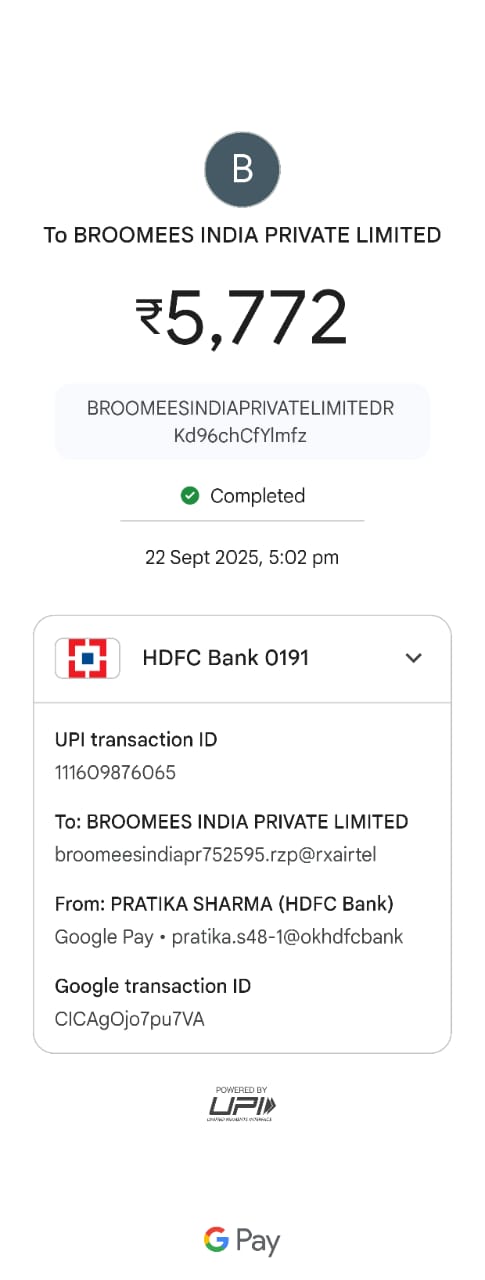
Task: Click the pratika.s48-1@okhdfcbank UPI address
Action: click(x=288, y=937)
